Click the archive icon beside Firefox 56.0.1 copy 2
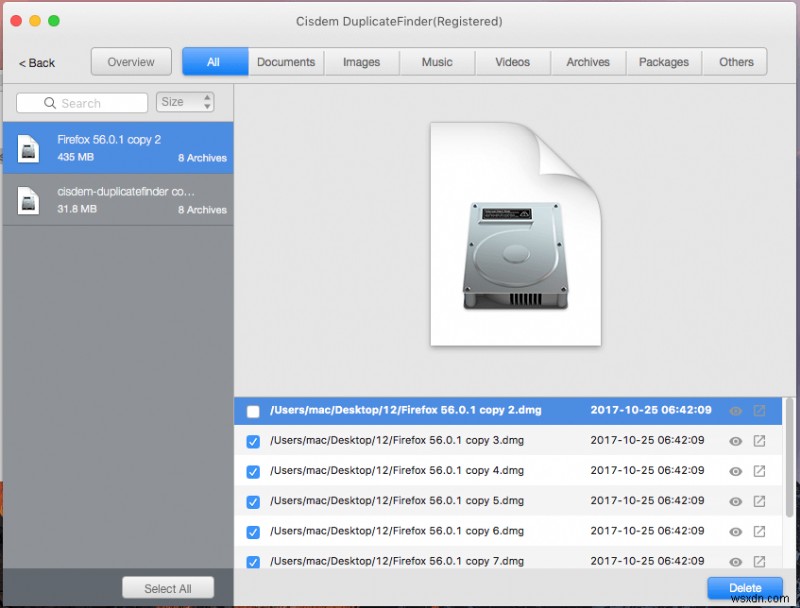The width and height of the screenshot is (800, 608). (27, 147)
